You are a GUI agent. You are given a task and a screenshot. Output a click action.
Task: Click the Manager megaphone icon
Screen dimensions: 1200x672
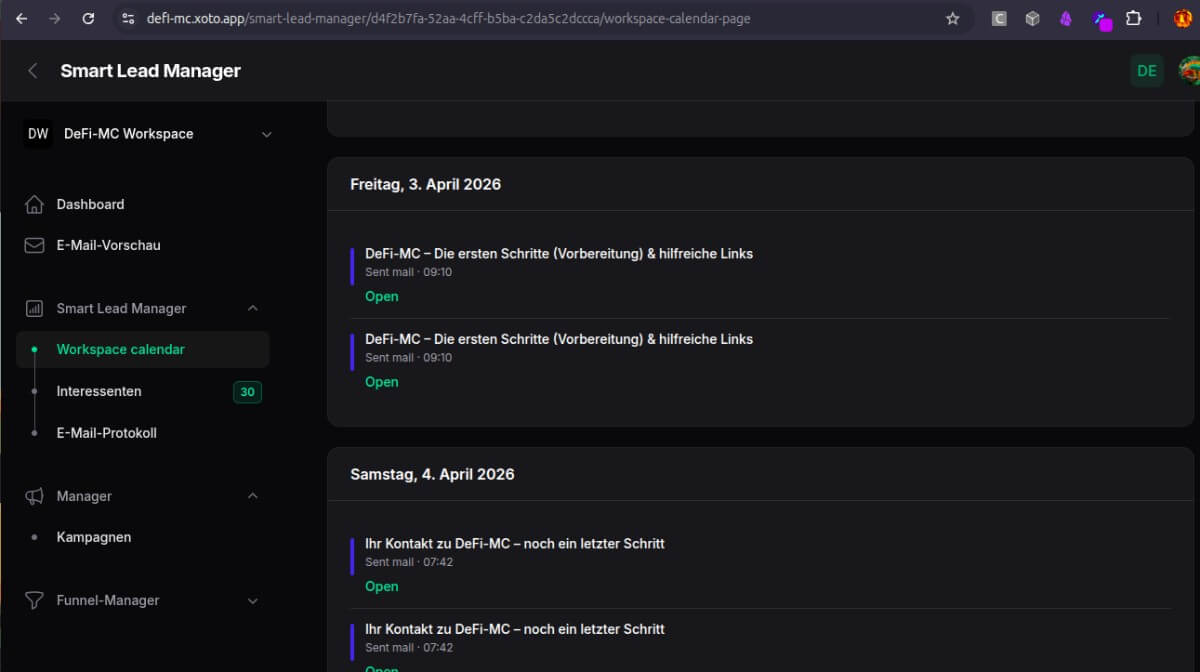[34, 496]
